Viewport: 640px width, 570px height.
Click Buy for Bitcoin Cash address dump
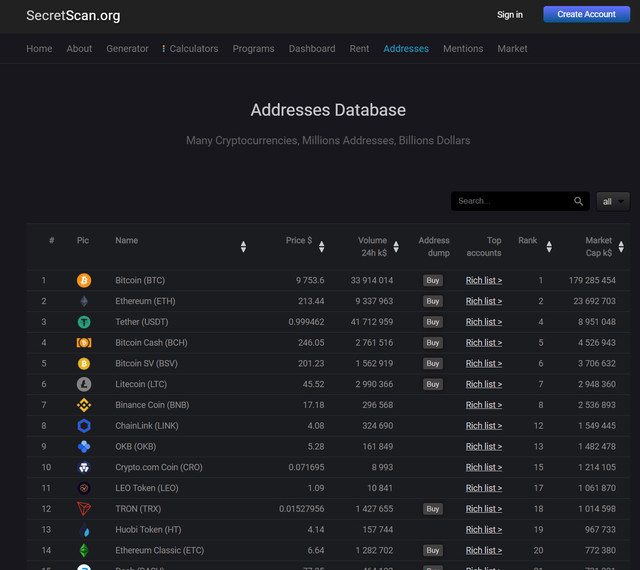[433, 343]
